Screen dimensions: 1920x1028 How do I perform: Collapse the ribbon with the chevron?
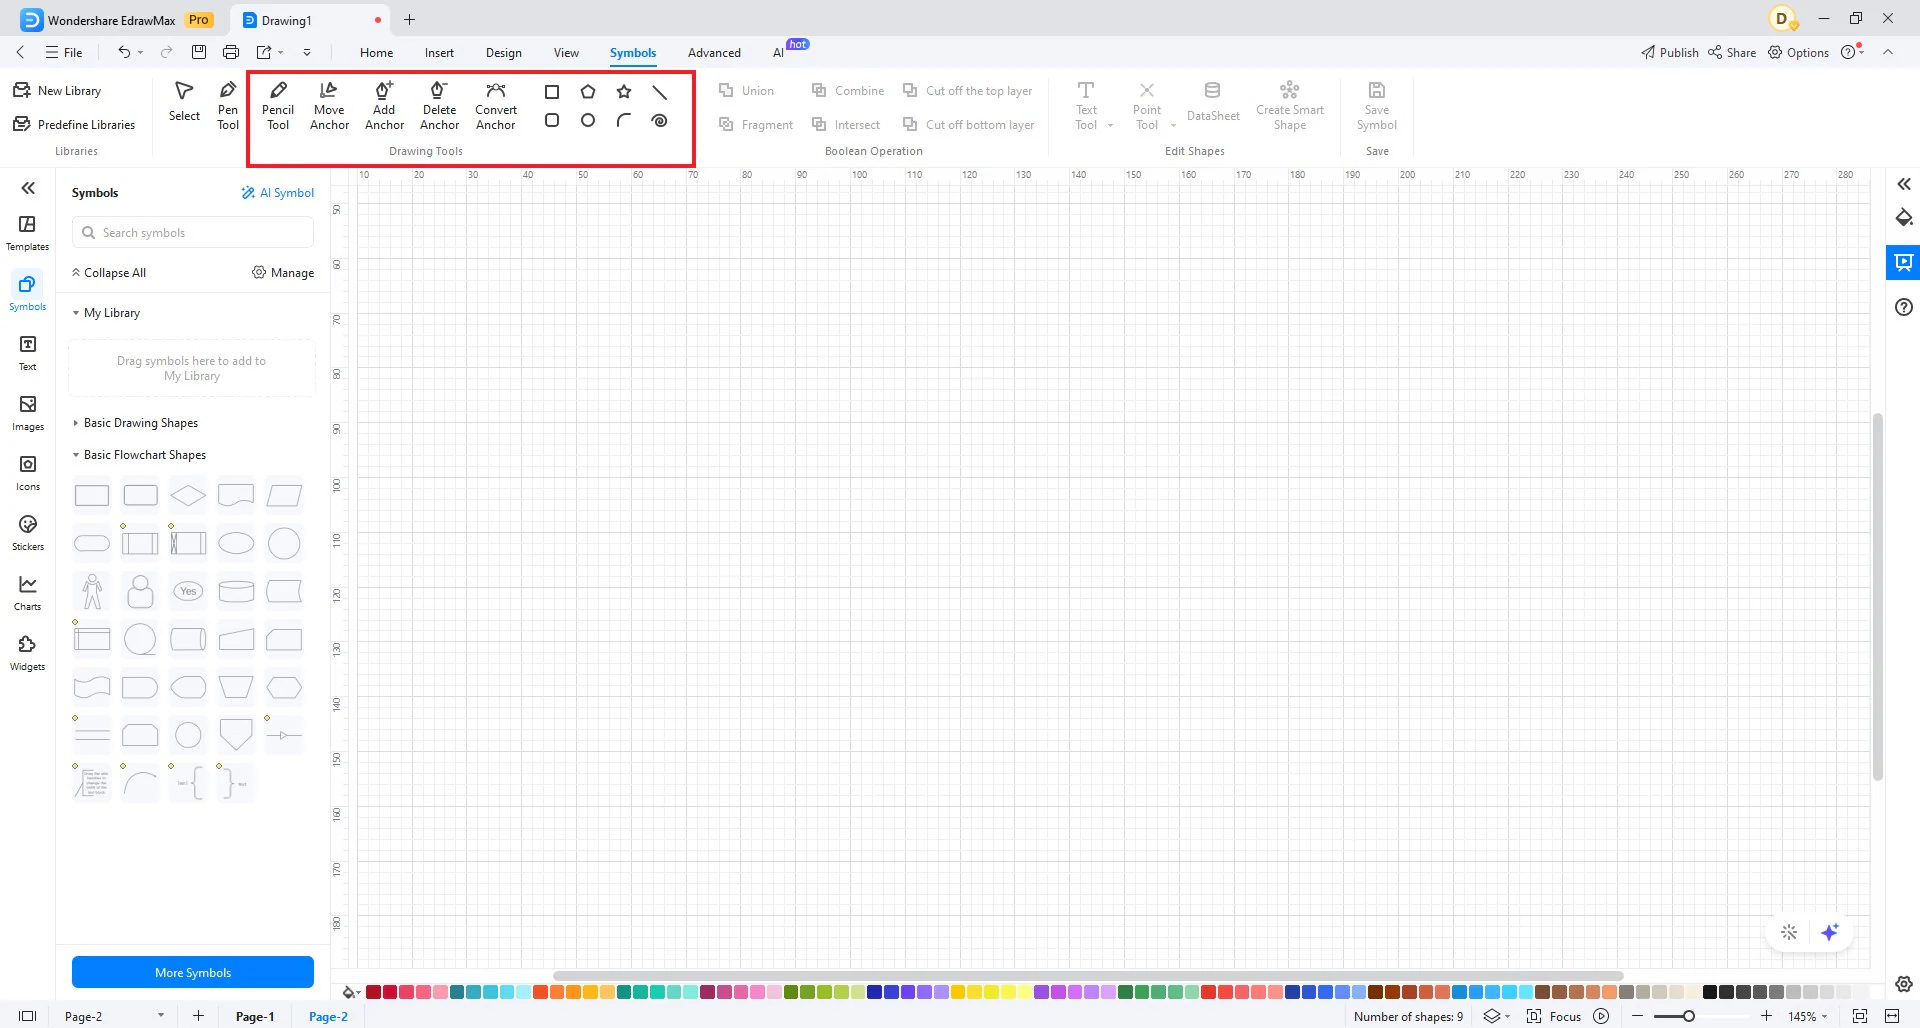(1888, 52)
